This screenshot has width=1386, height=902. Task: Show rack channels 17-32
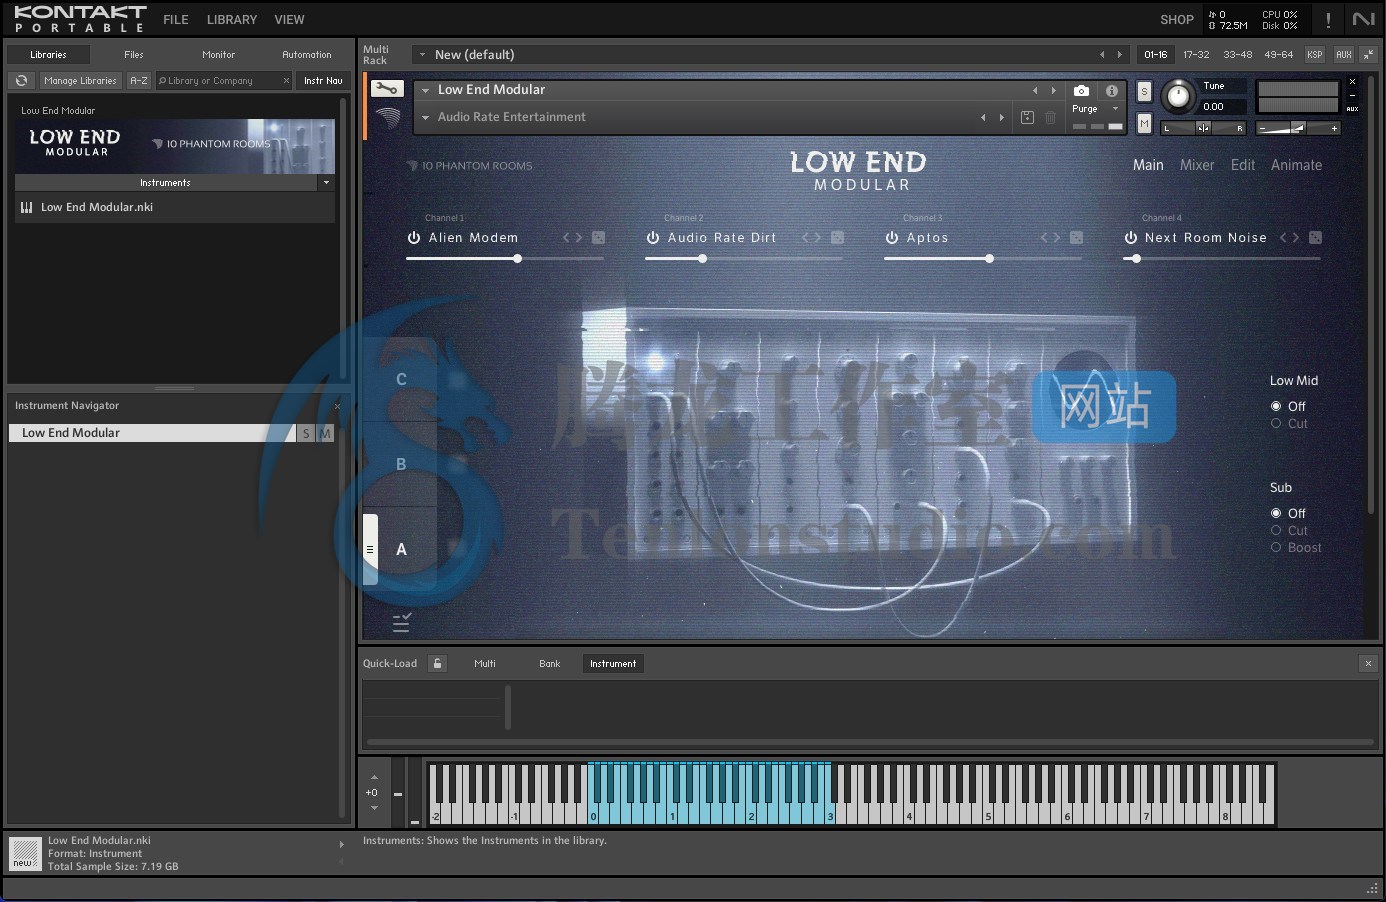1196,54
